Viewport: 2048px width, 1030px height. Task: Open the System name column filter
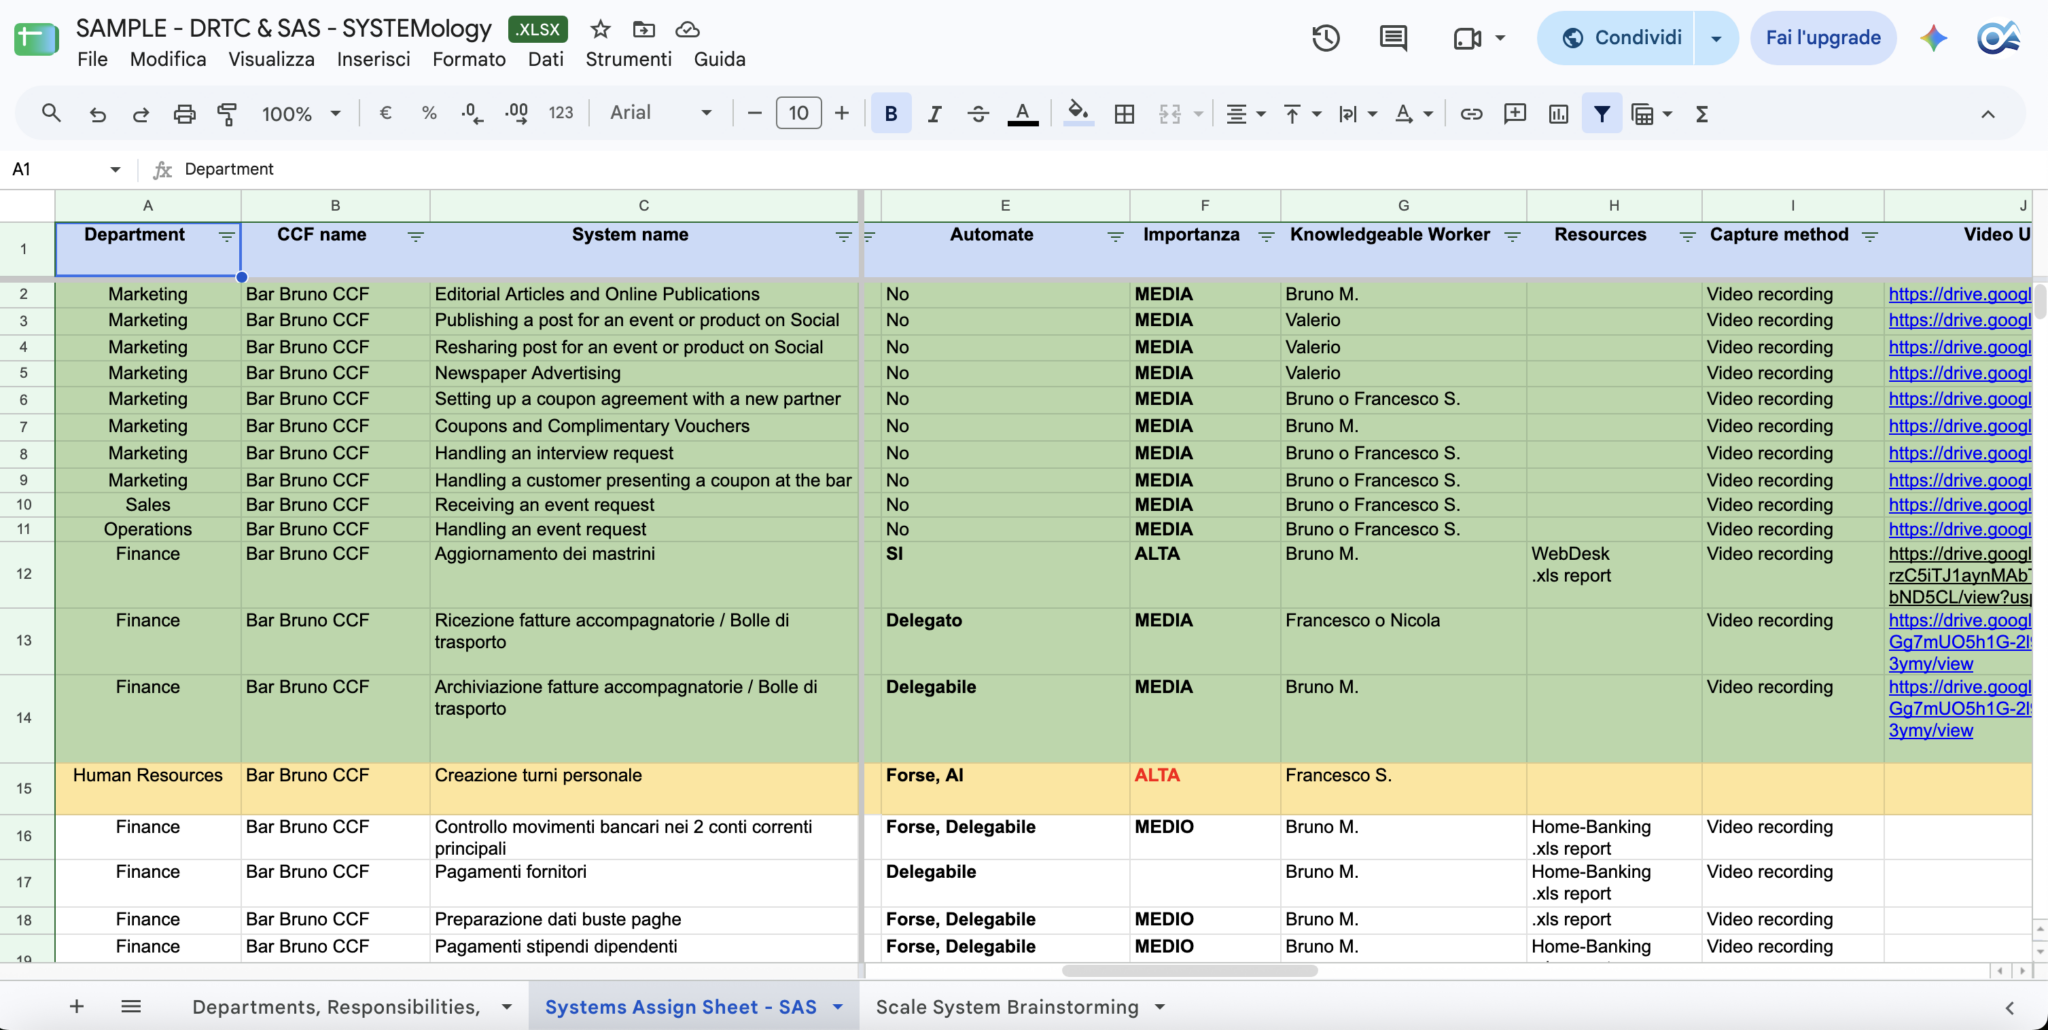pos(843,236)
